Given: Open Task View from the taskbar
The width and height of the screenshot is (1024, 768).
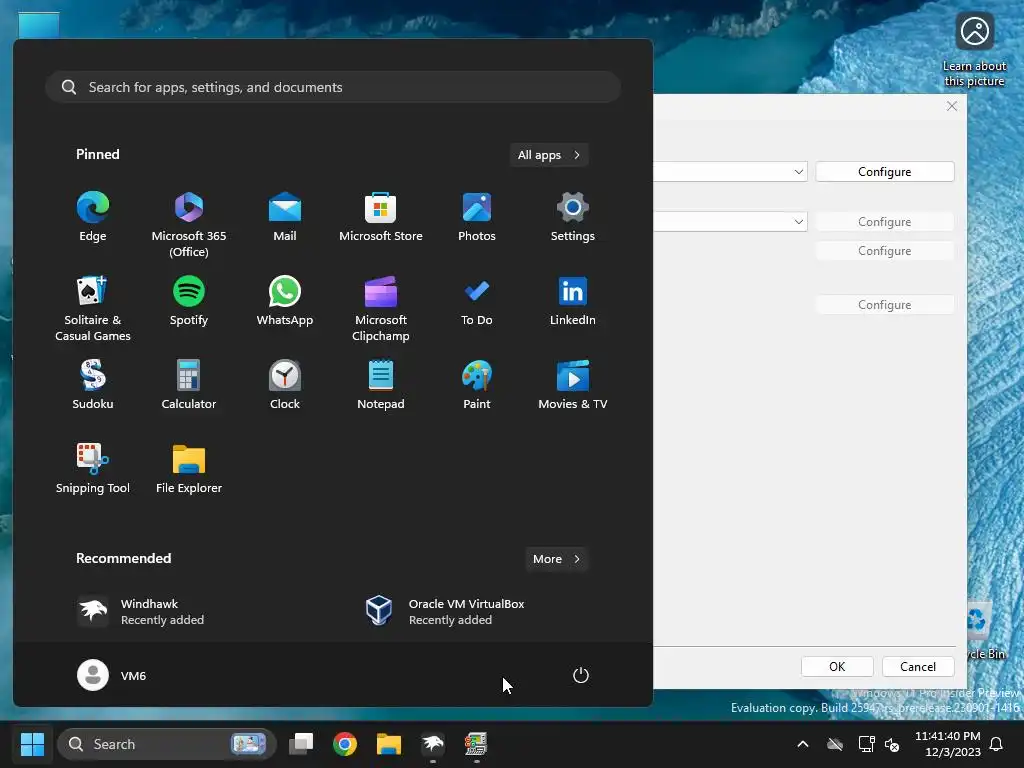Looking at the screenshot, I should coord(301,744).
